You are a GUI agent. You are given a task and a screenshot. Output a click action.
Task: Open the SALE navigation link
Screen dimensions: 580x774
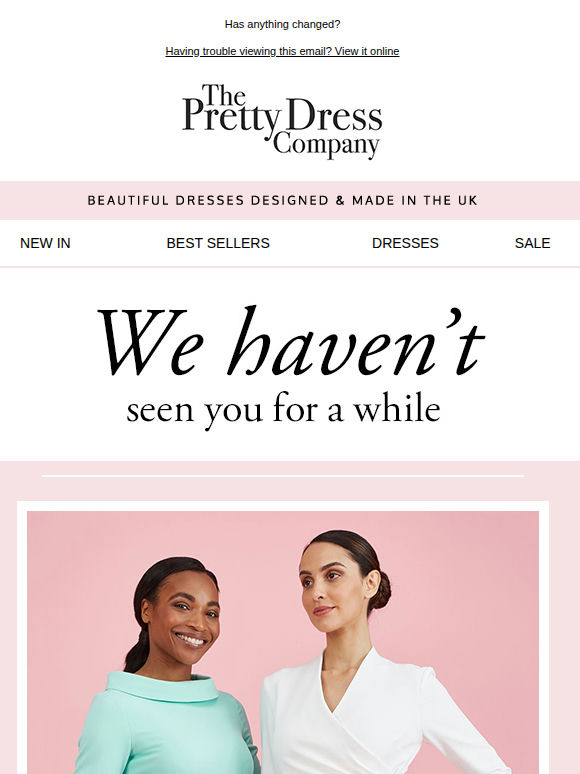coord(533,243)
